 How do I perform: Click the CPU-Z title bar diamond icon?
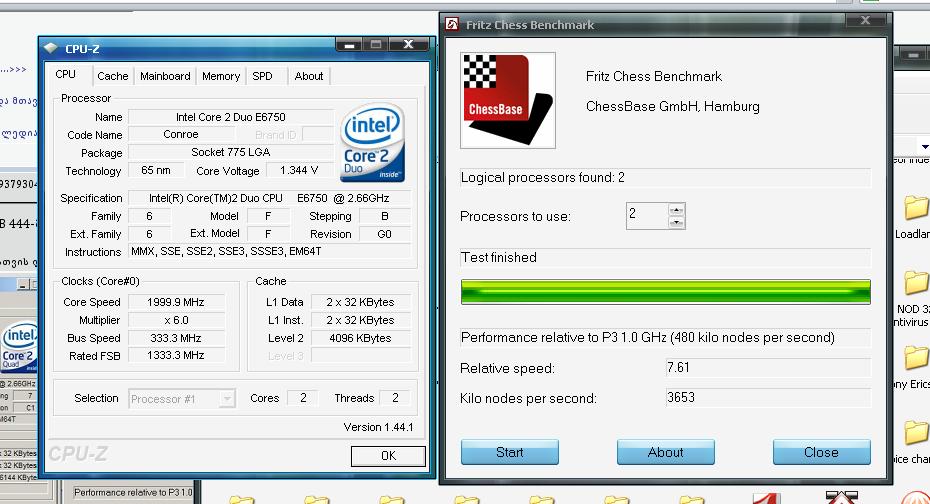coord(51,48)
